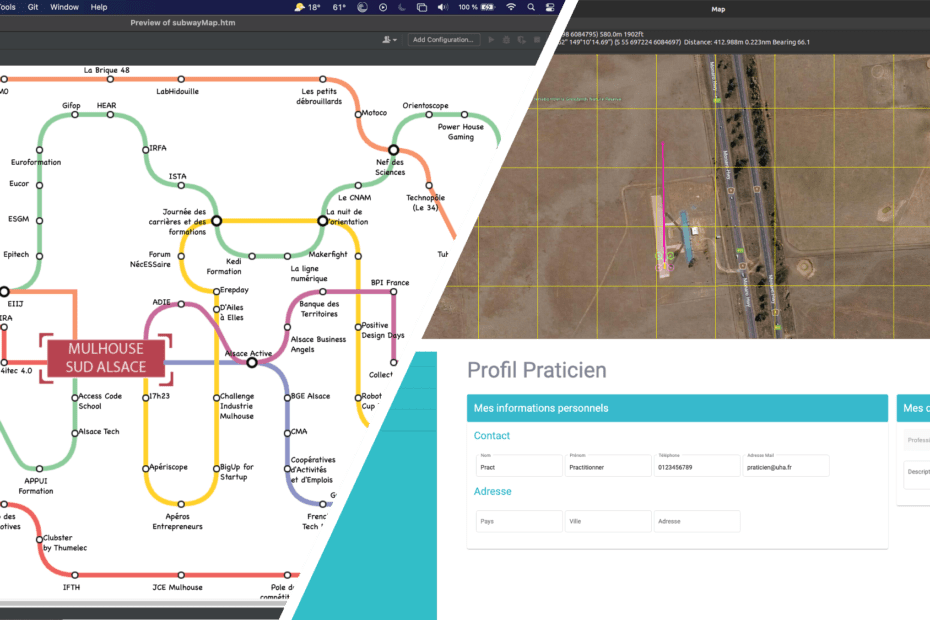930x620 pixels.
Task: Click the Run play icon in IDE toolbar
Action: click(x=491, y=40)
